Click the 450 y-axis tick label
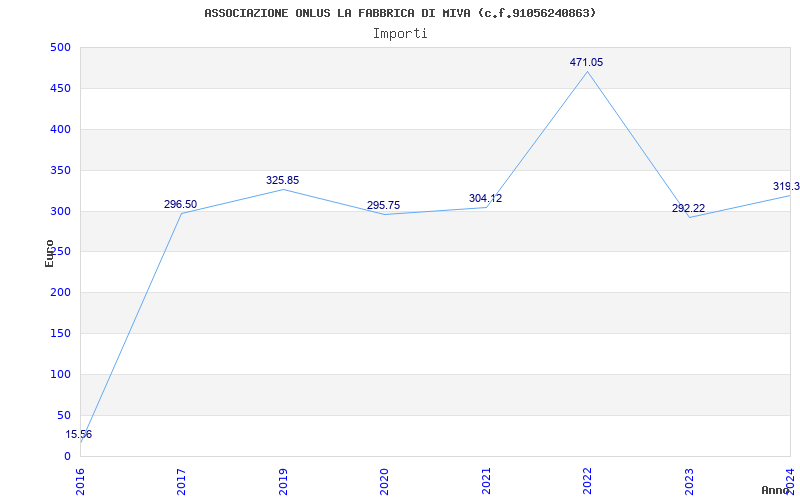 click(x=60, y=89)
